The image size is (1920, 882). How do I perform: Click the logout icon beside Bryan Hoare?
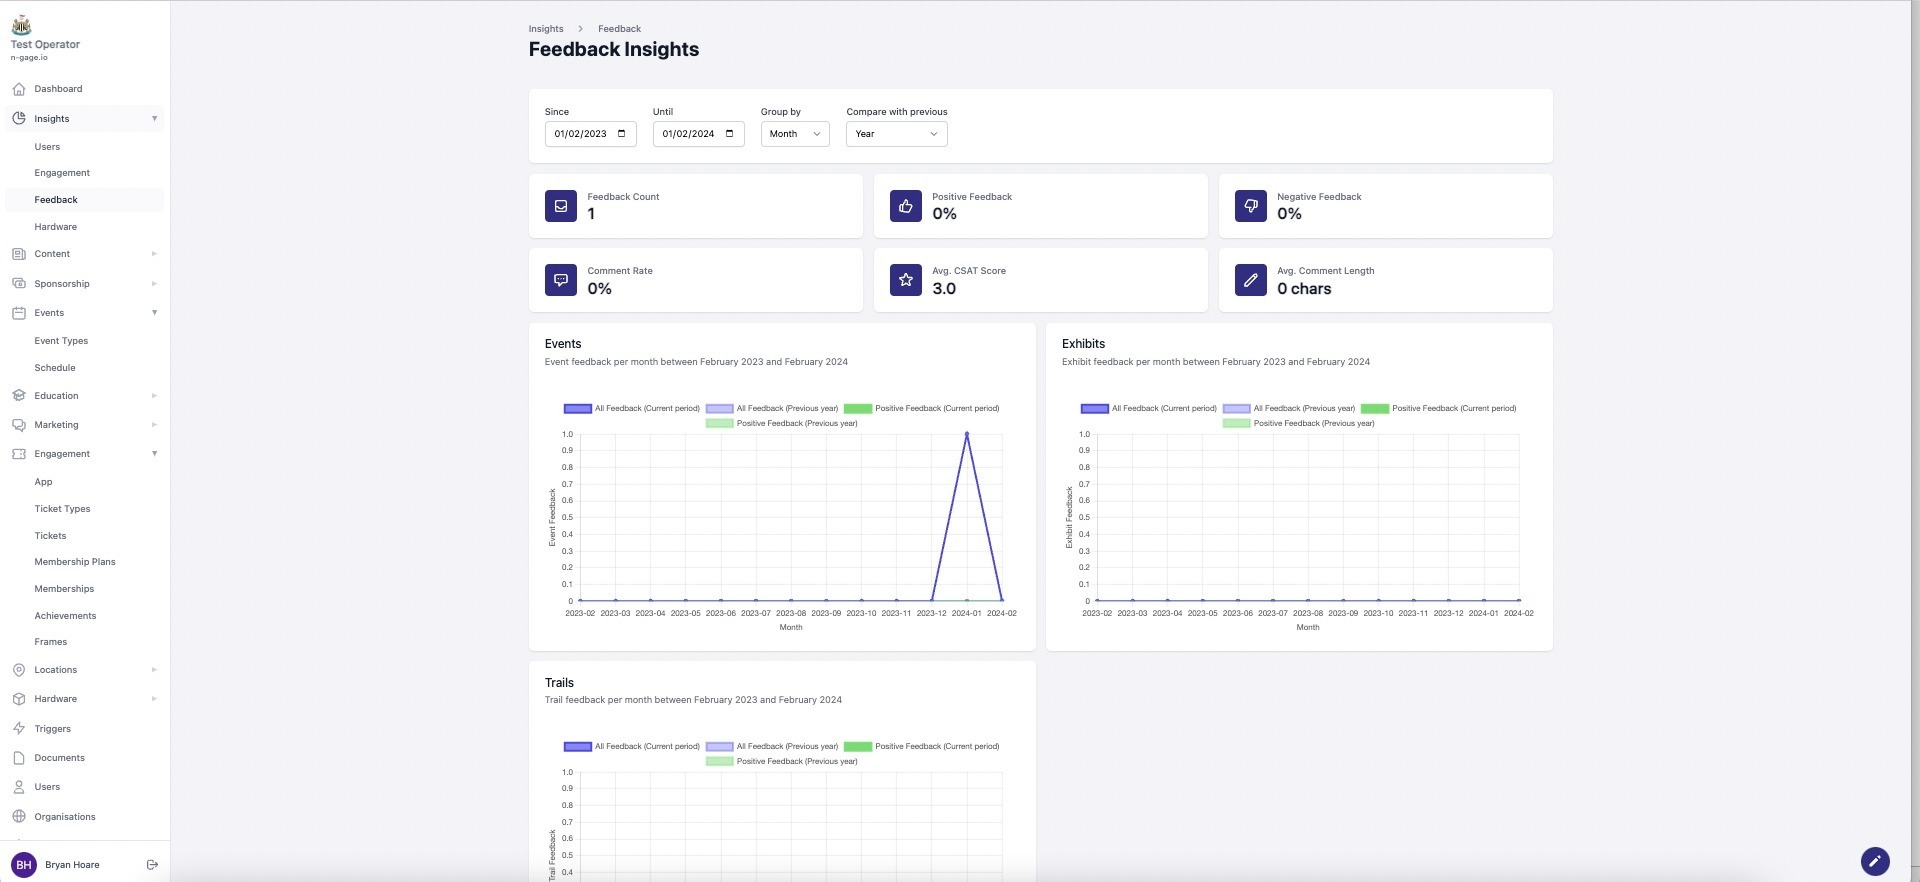click(x=152, y=865)
